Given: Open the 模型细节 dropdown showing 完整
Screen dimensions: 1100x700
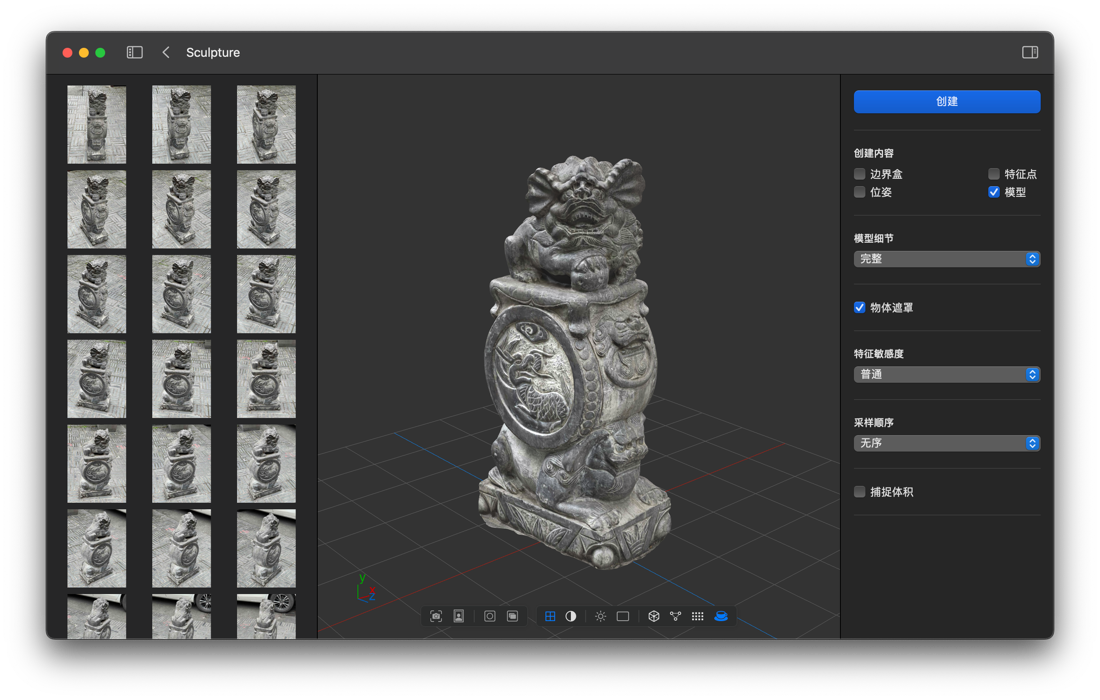Looking at the screenshot, I should [947, 260].
